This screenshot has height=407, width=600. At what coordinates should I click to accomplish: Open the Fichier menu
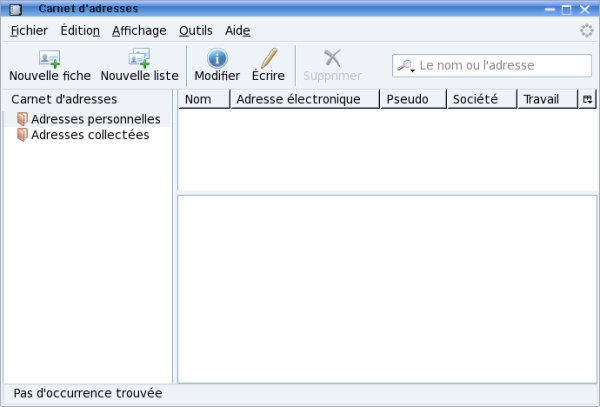28,30
